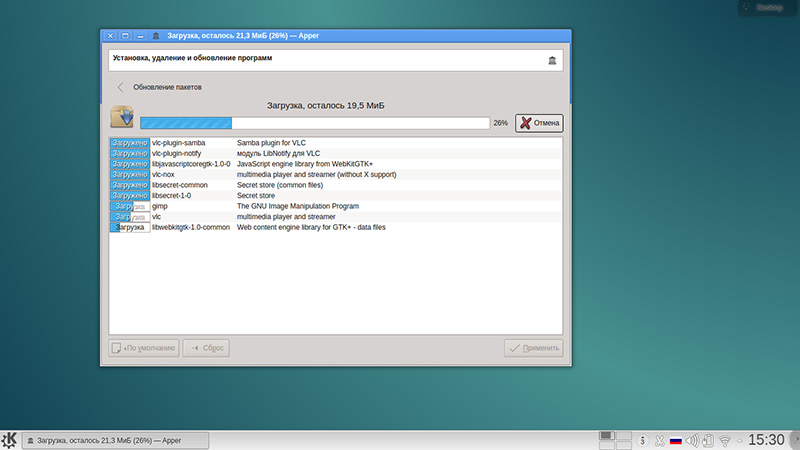Viewport: 800px width, 450px height.
Task: Select the libsecret-common package row
Action: pyautogui.click(x=335, y=185)
